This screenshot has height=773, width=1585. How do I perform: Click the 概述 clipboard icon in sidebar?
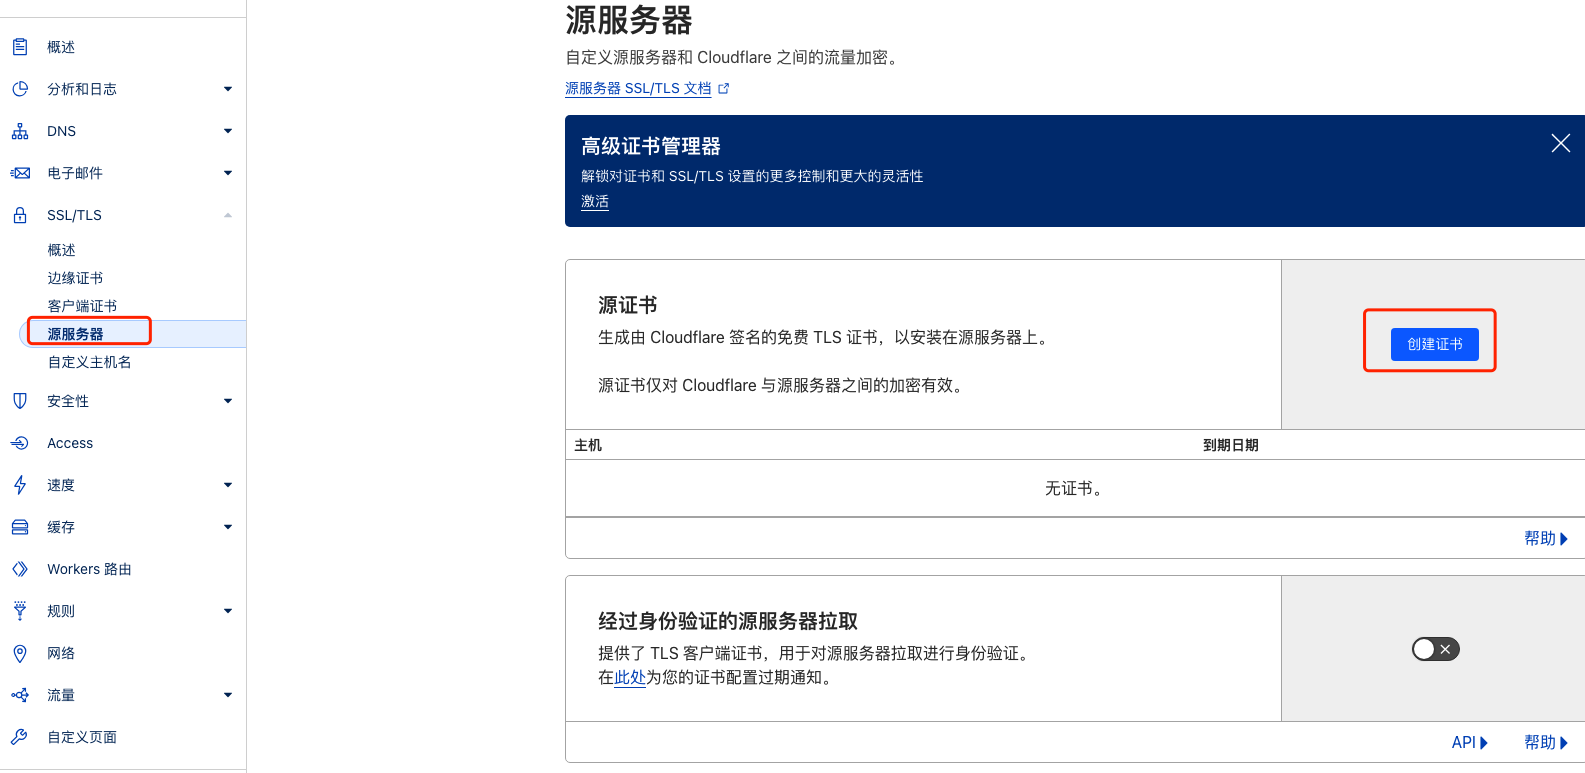tap(20, 47)
